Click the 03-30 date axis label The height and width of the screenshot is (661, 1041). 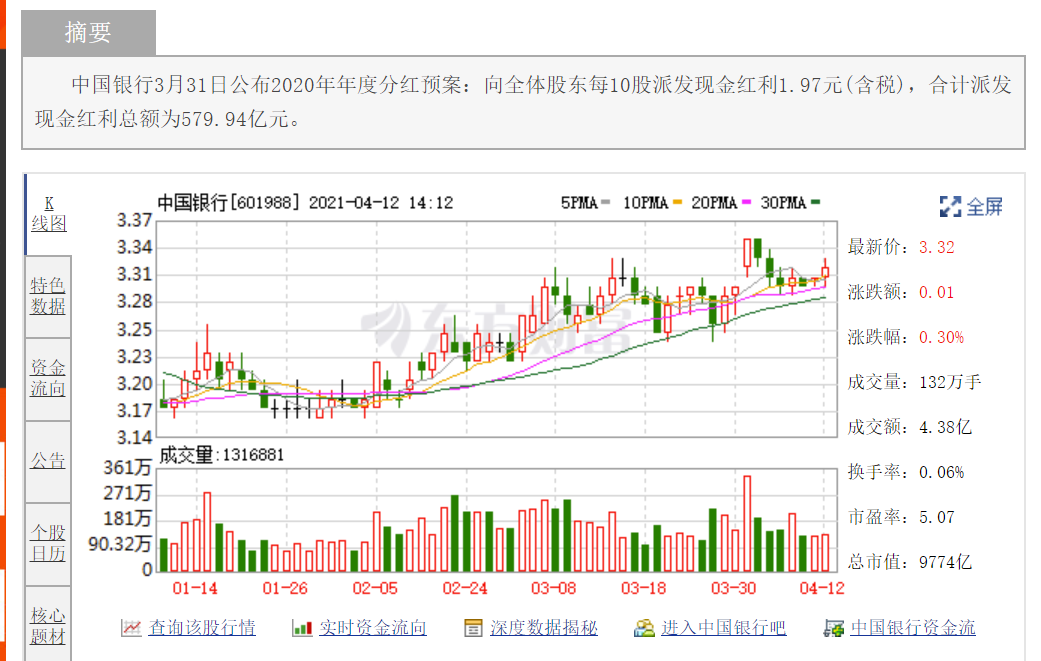pyautogui.click(x=734, y=588)
